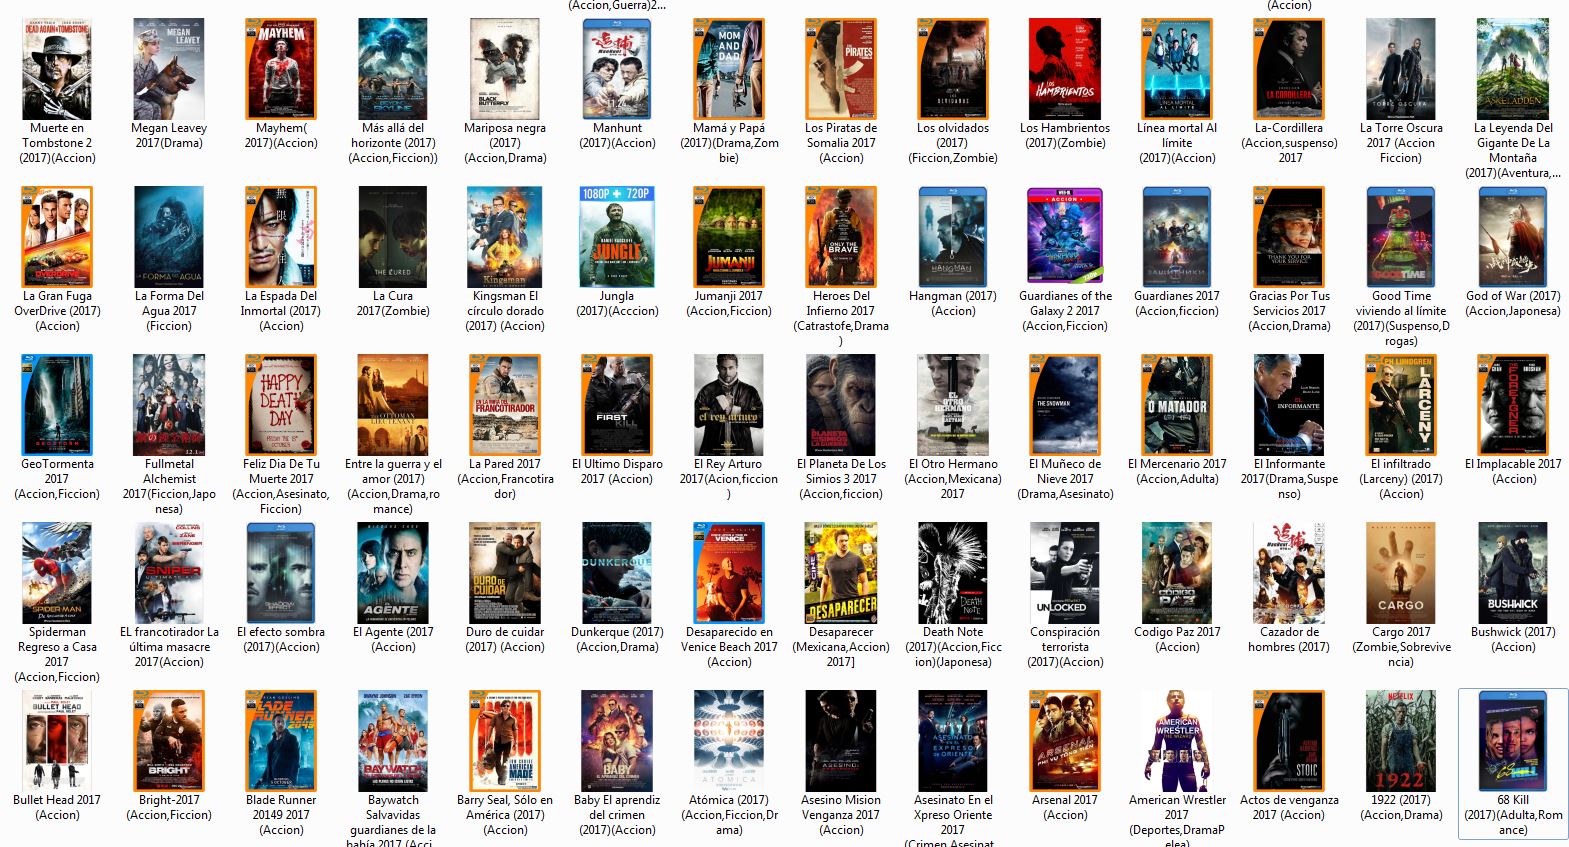The image size is (1569, 847).
Task: Select El Muñeco de Nieve 2017 icon
Action: 1065,405
